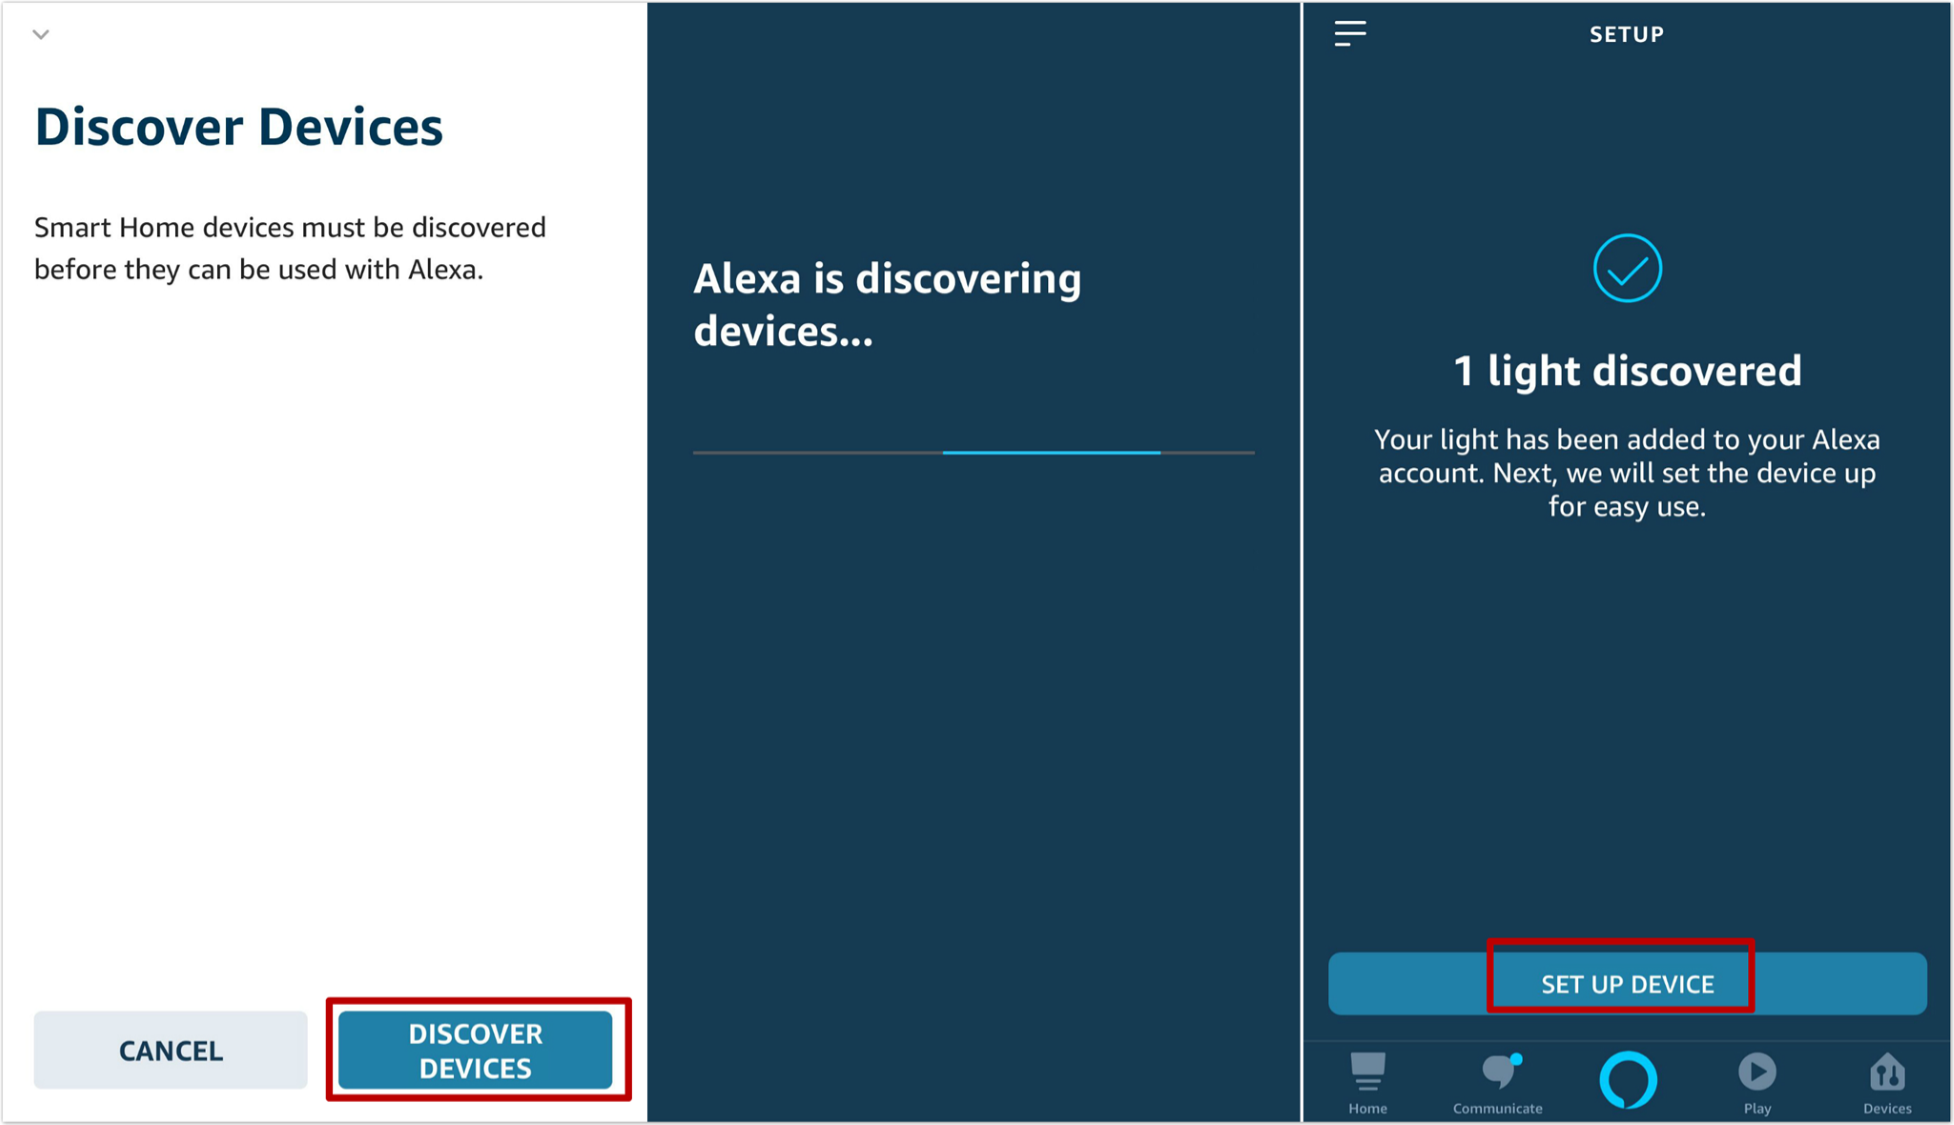This screenshot has height=1125, width=1954.
Task: Expand the collapse chevron top left panel
Action: click(x=42, y=35)
